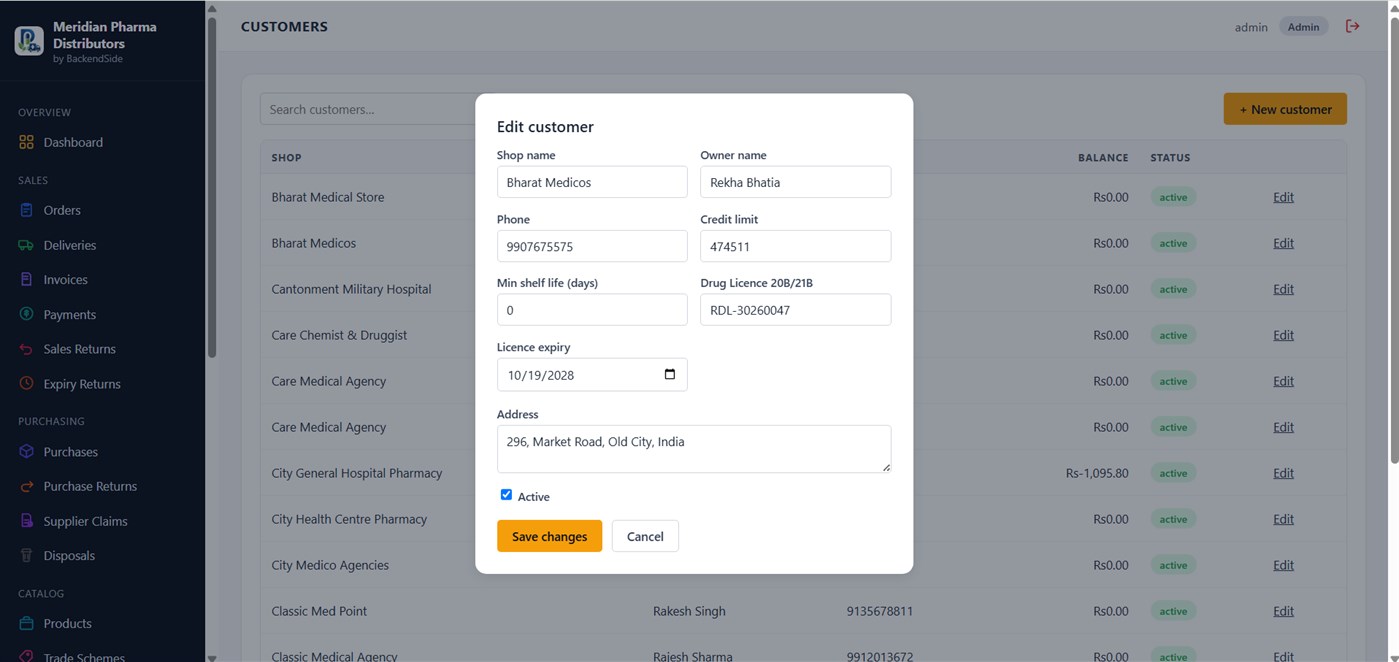The width and height of the screenshot is (1399, 662).
Task: Click the Rs-1,095.80 balance cell
Action: click(1097, 473)
